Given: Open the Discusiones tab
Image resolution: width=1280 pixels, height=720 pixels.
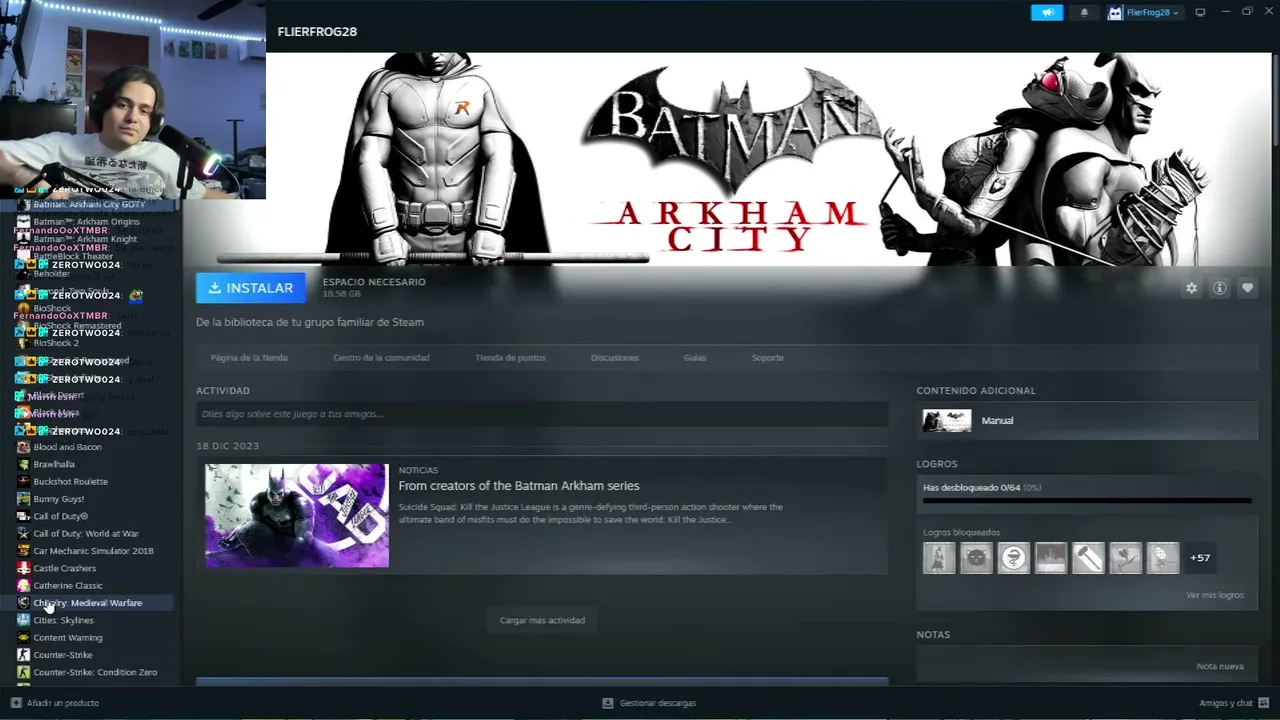Looking at the screenshot, I should (615, 357).
